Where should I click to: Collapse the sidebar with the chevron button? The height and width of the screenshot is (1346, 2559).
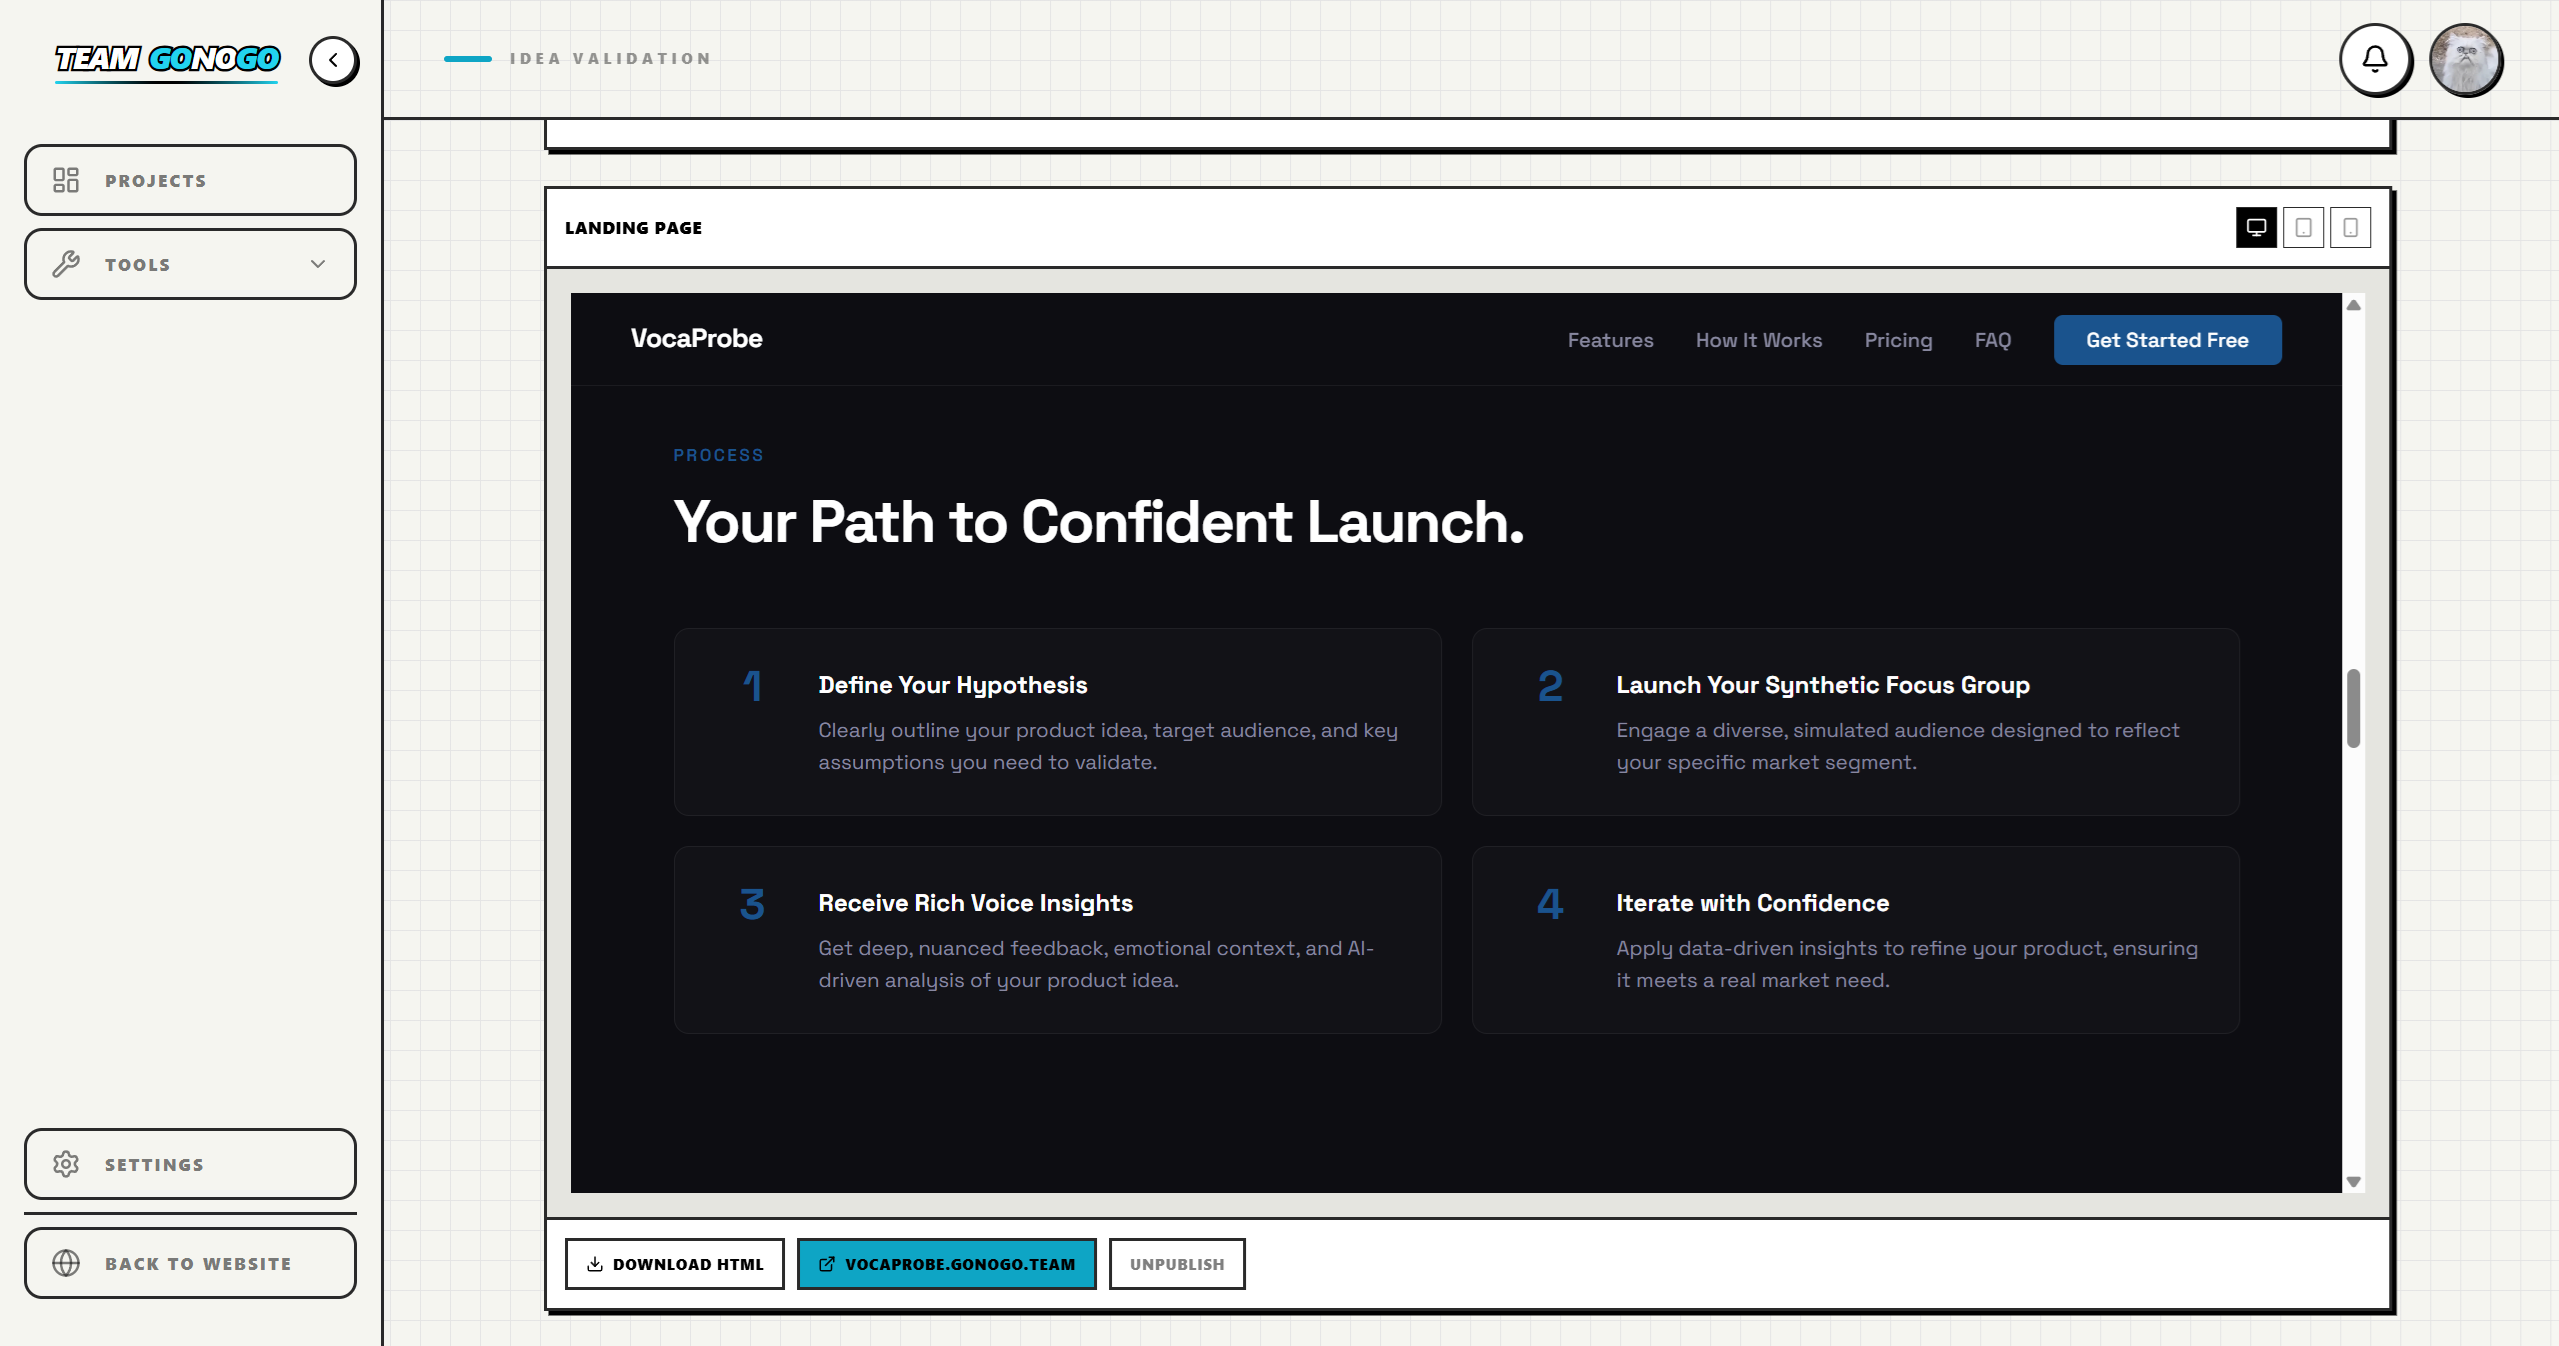(x=333, y=60)
